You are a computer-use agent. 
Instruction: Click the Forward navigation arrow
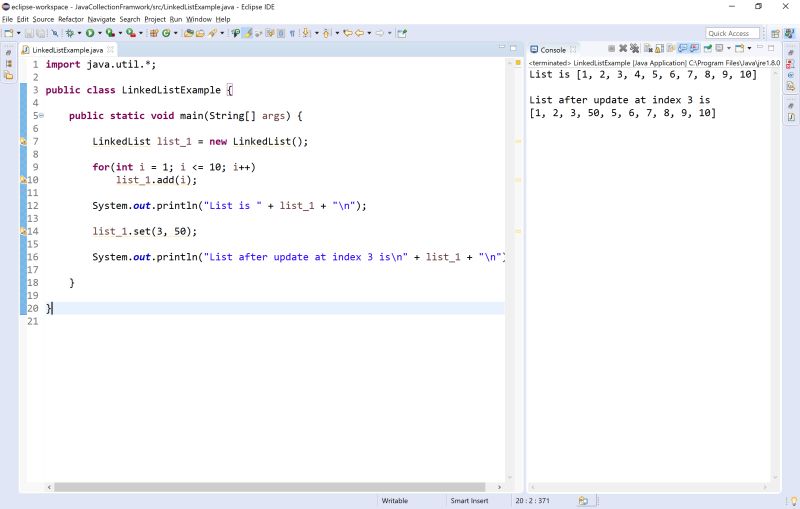click(380, 33)
